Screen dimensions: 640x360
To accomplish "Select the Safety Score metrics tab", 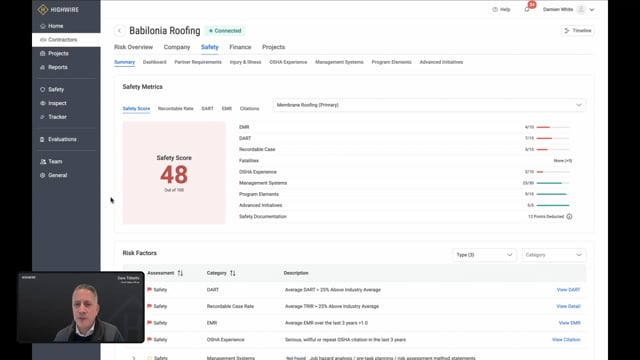I will click(x=136, y=109).
